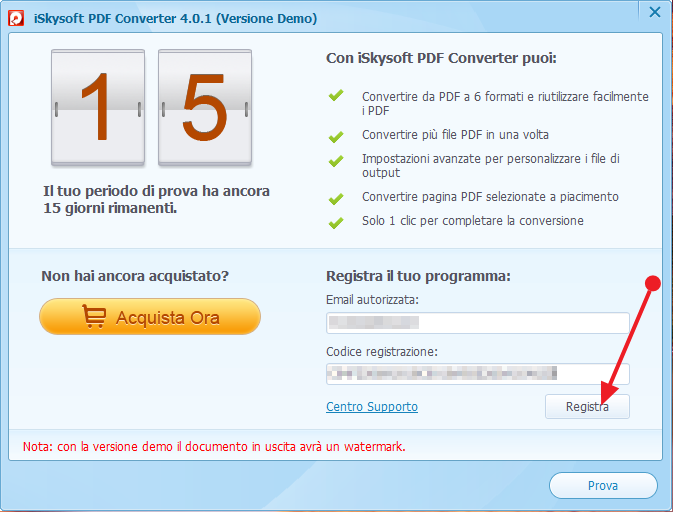Image resolution: width=673 pixels, height=512 pixels.
Task: Click the Registra button
Action: (587, 406)
